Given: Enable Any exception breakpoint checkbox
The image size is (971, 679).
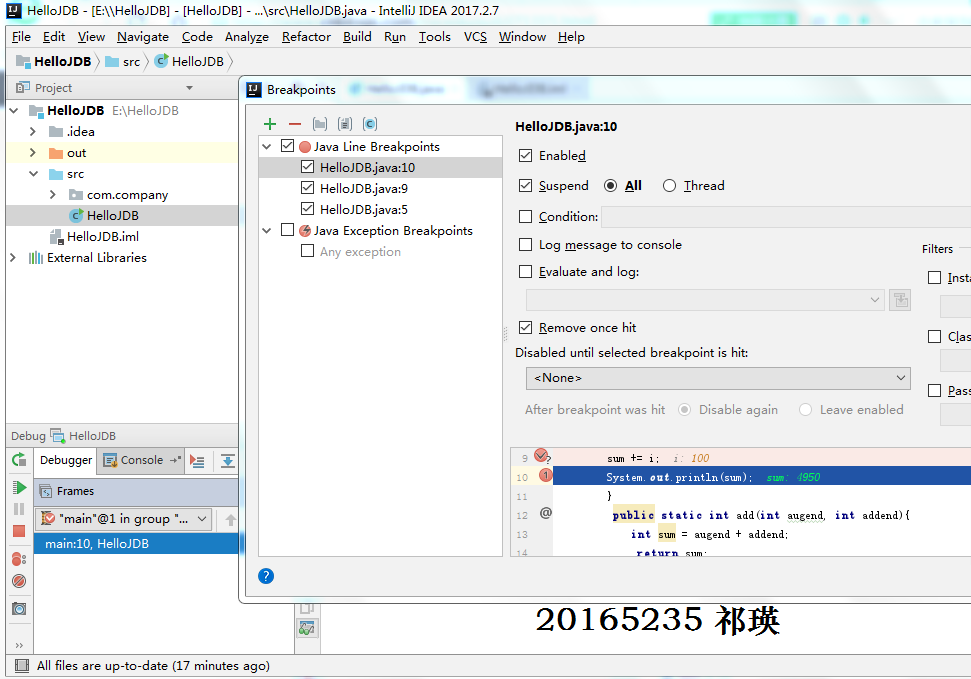Looking at the screenshot, I should (x=307, y=251).
